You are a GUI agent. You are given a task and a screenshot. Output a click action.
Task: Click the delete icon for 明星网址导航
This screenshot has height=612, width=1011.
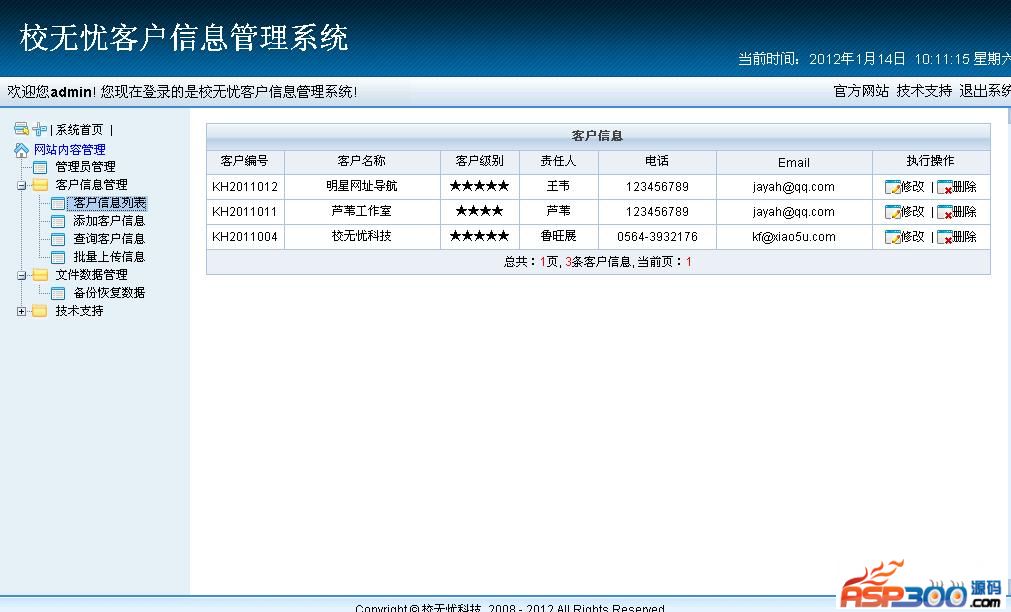point(945,187)
